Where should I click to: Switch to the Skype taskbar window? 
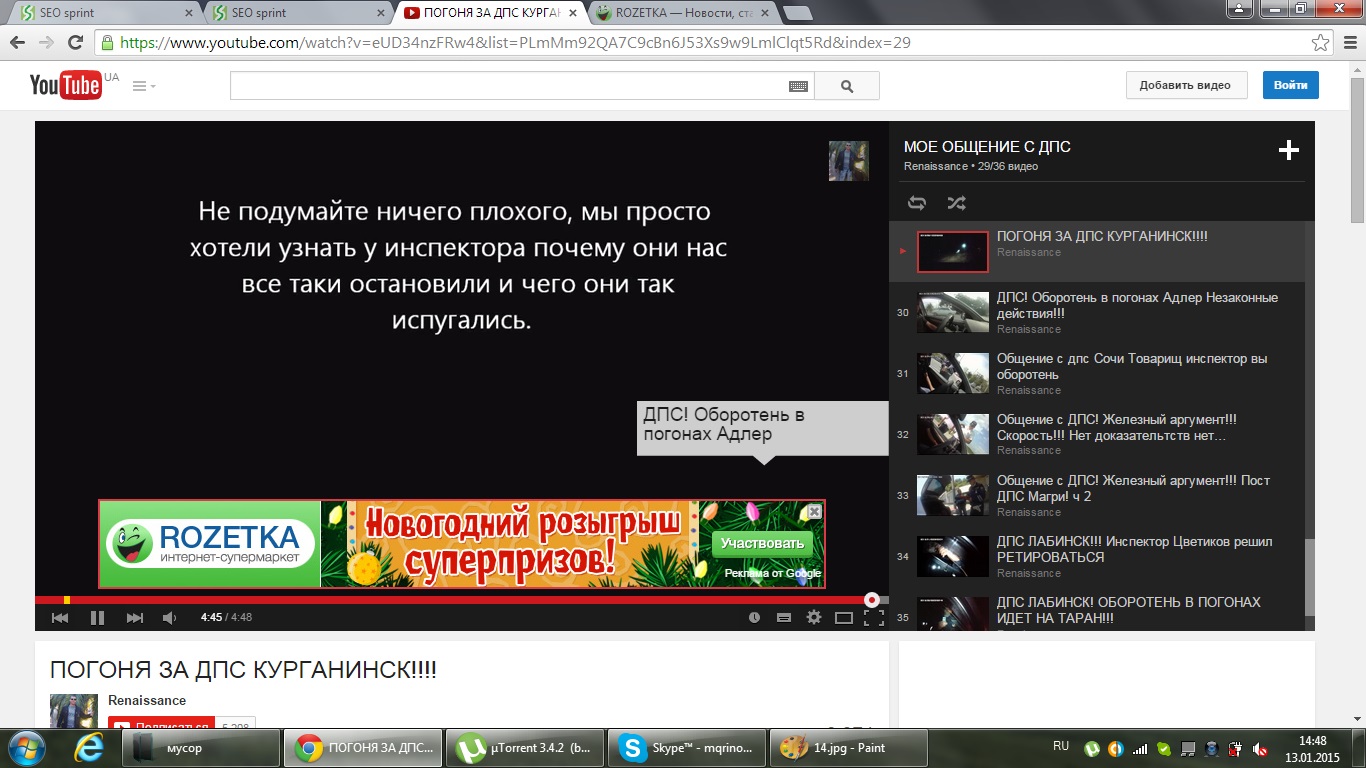pyautogui.click(x=687, y=748)
